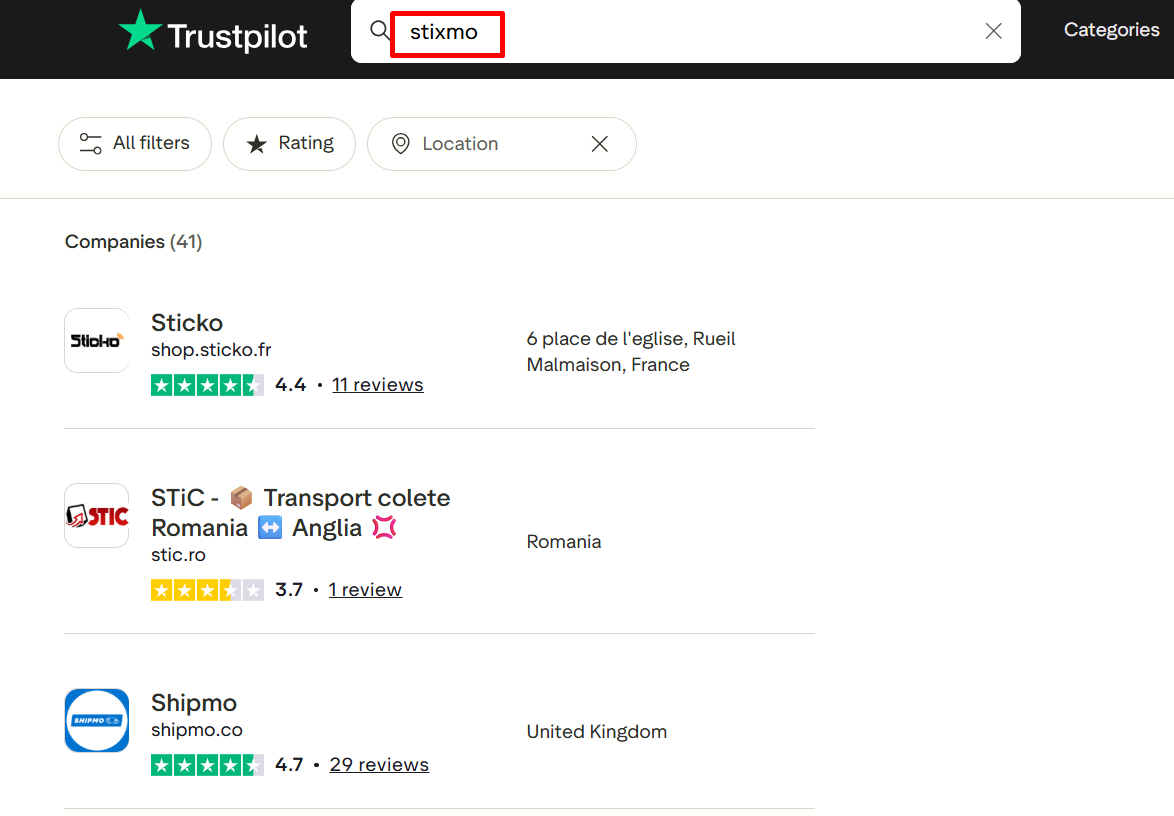View the STiC 1 review link
Screen dimensions: 1174x816
point(365,590)
